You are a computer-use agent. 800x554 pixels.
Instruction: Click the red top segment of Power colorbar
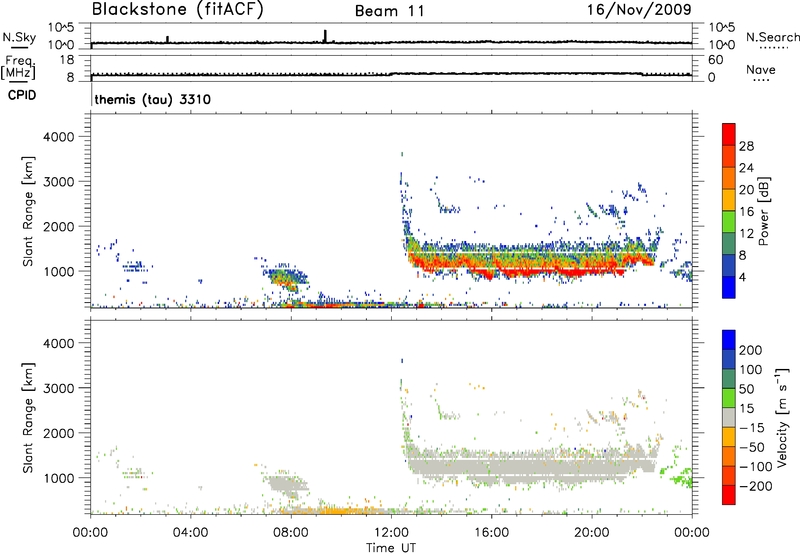click(x=729, y=134)
